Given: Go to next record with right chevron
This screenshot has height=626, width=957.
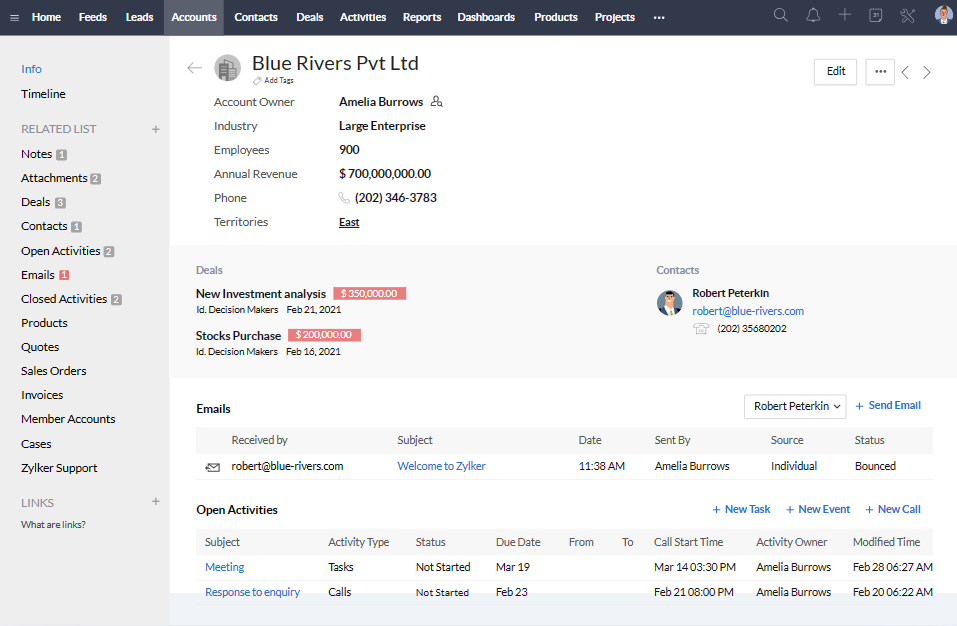Looking at the screenshot, I should click(927, 72).
